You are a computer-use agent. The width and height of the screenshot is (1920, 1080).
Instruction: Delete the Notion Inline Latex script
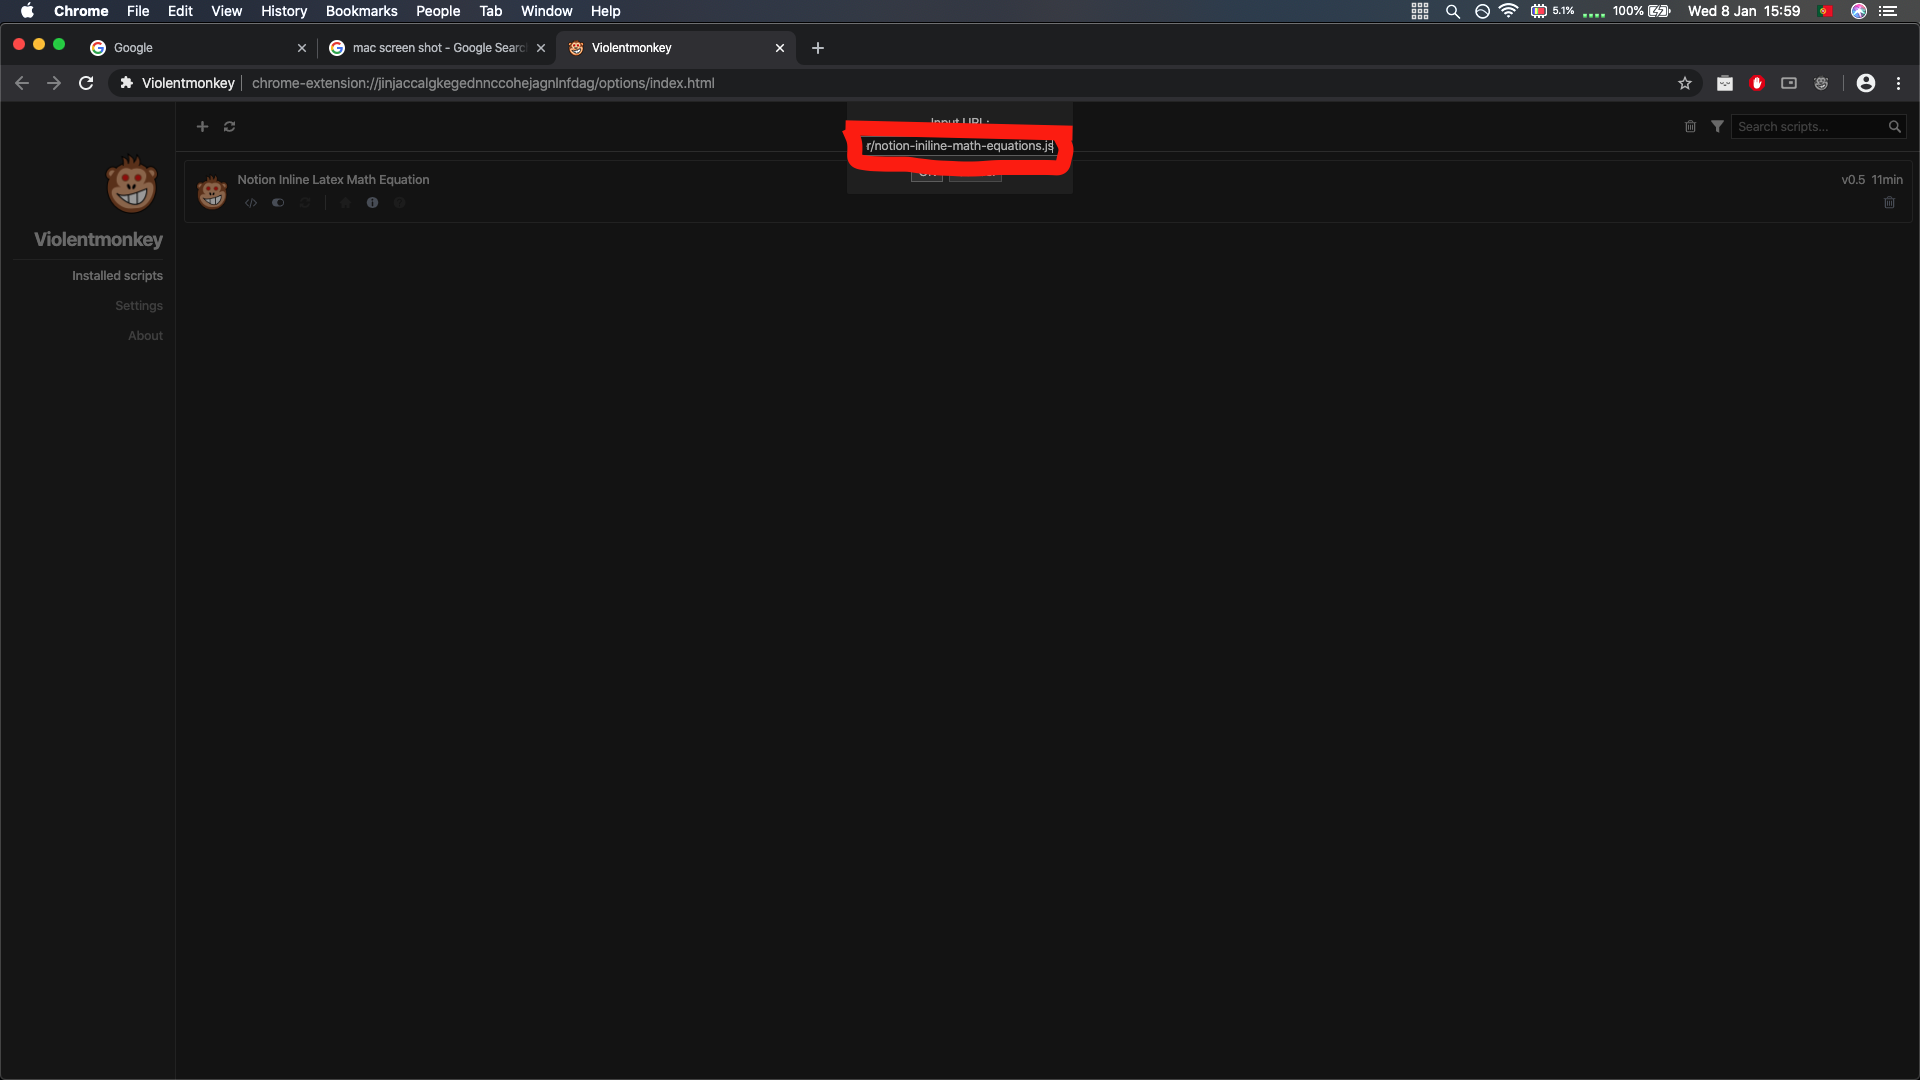point(1889,203)
